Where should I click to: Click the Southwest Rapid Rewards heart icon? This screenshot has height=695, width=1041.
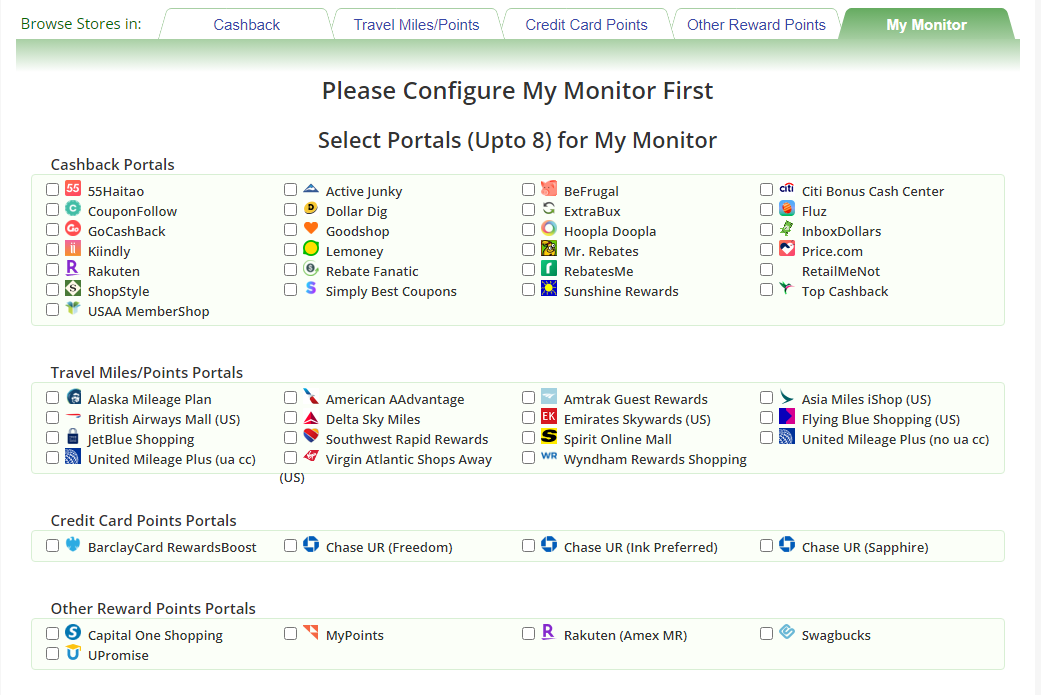(x=311, y=437)
